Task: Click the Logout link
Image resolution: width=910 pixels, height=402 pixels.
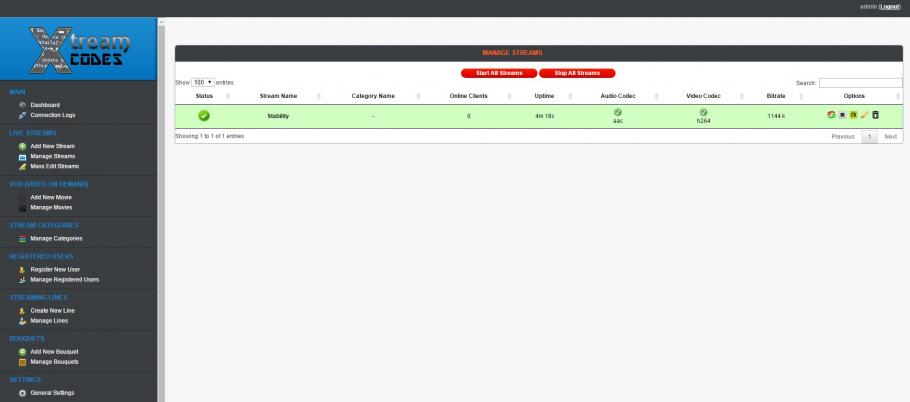Action: coord(890,7)
